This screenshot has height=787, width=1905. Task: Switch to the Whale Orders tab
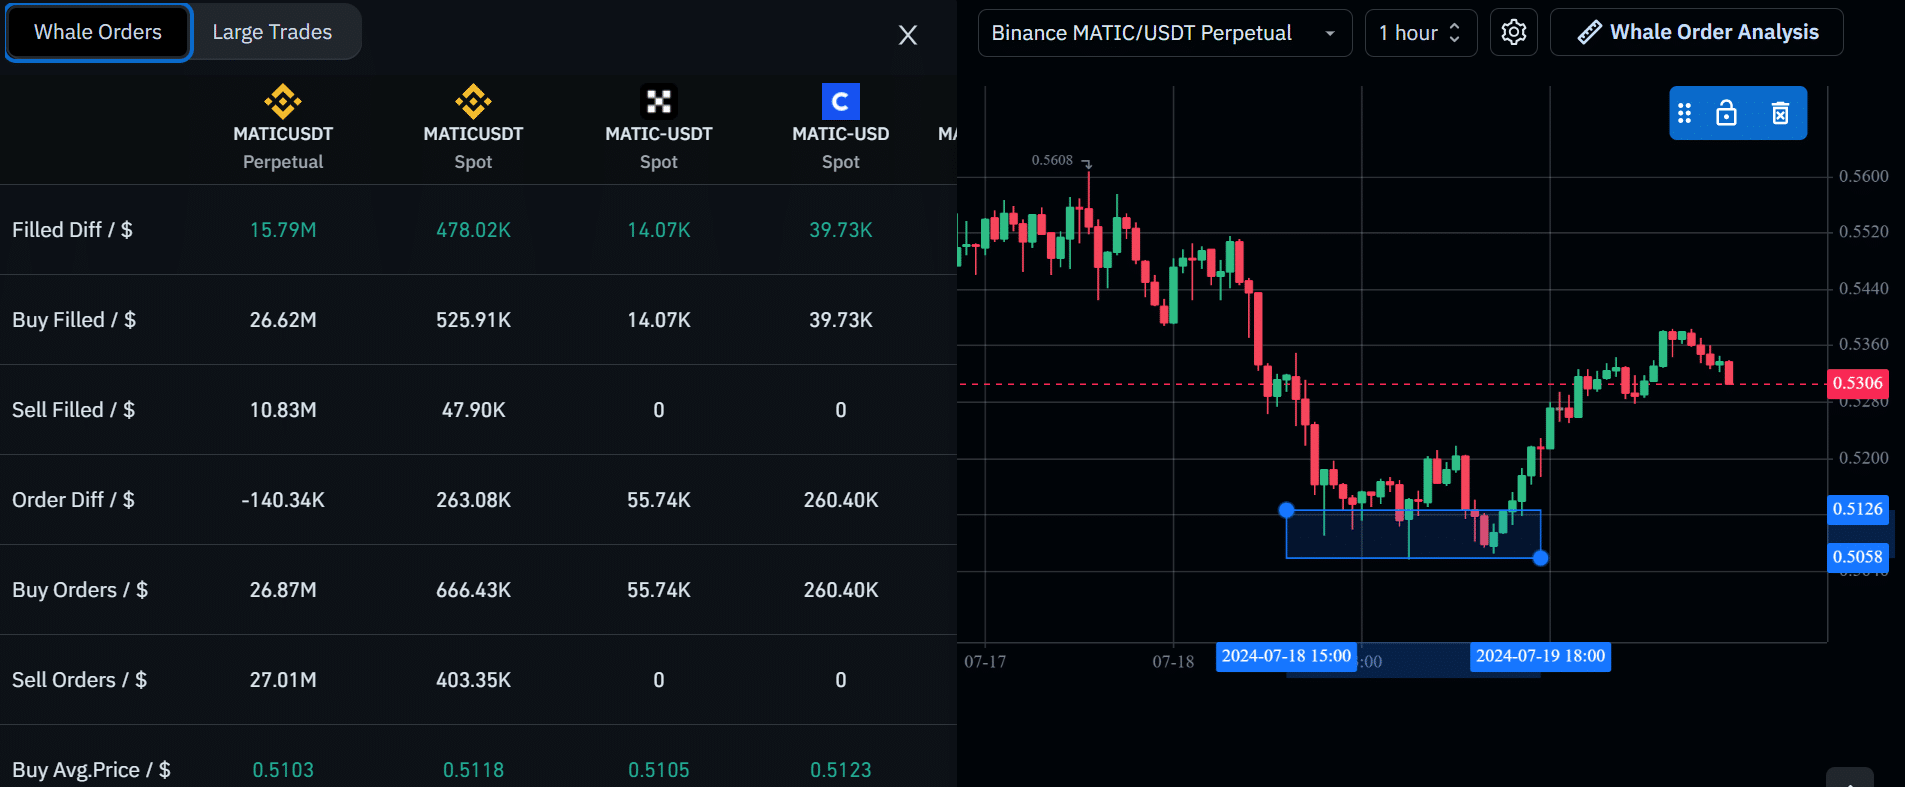click(x=98, y=32)
